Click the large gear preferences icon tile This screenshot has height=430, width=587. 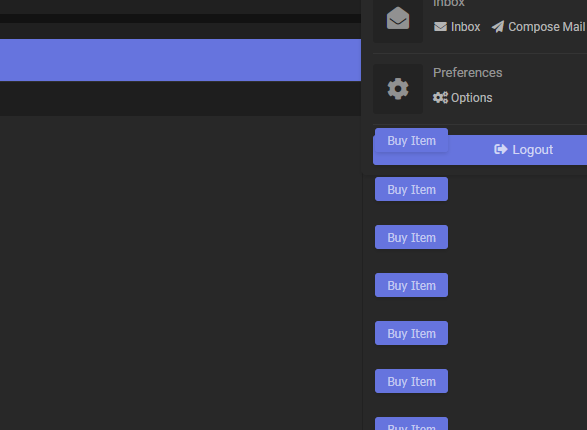point(398,89)
